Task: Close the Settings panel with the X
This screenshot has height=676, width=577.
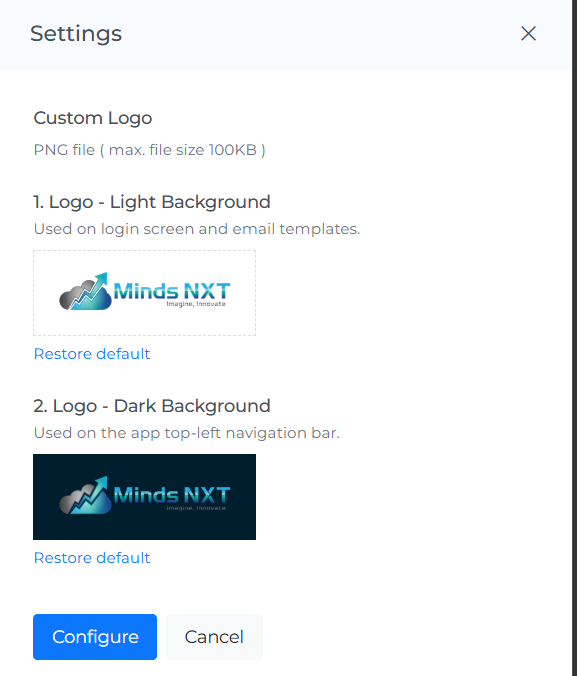Action: pyautogui.click(x=528, y=33)
